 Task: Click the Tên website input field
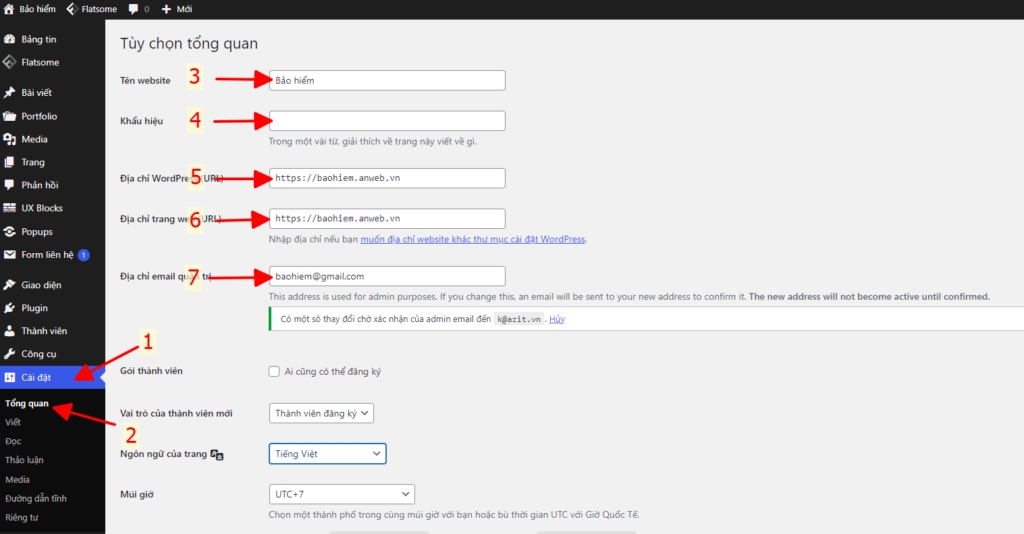(x=387, y=80)
